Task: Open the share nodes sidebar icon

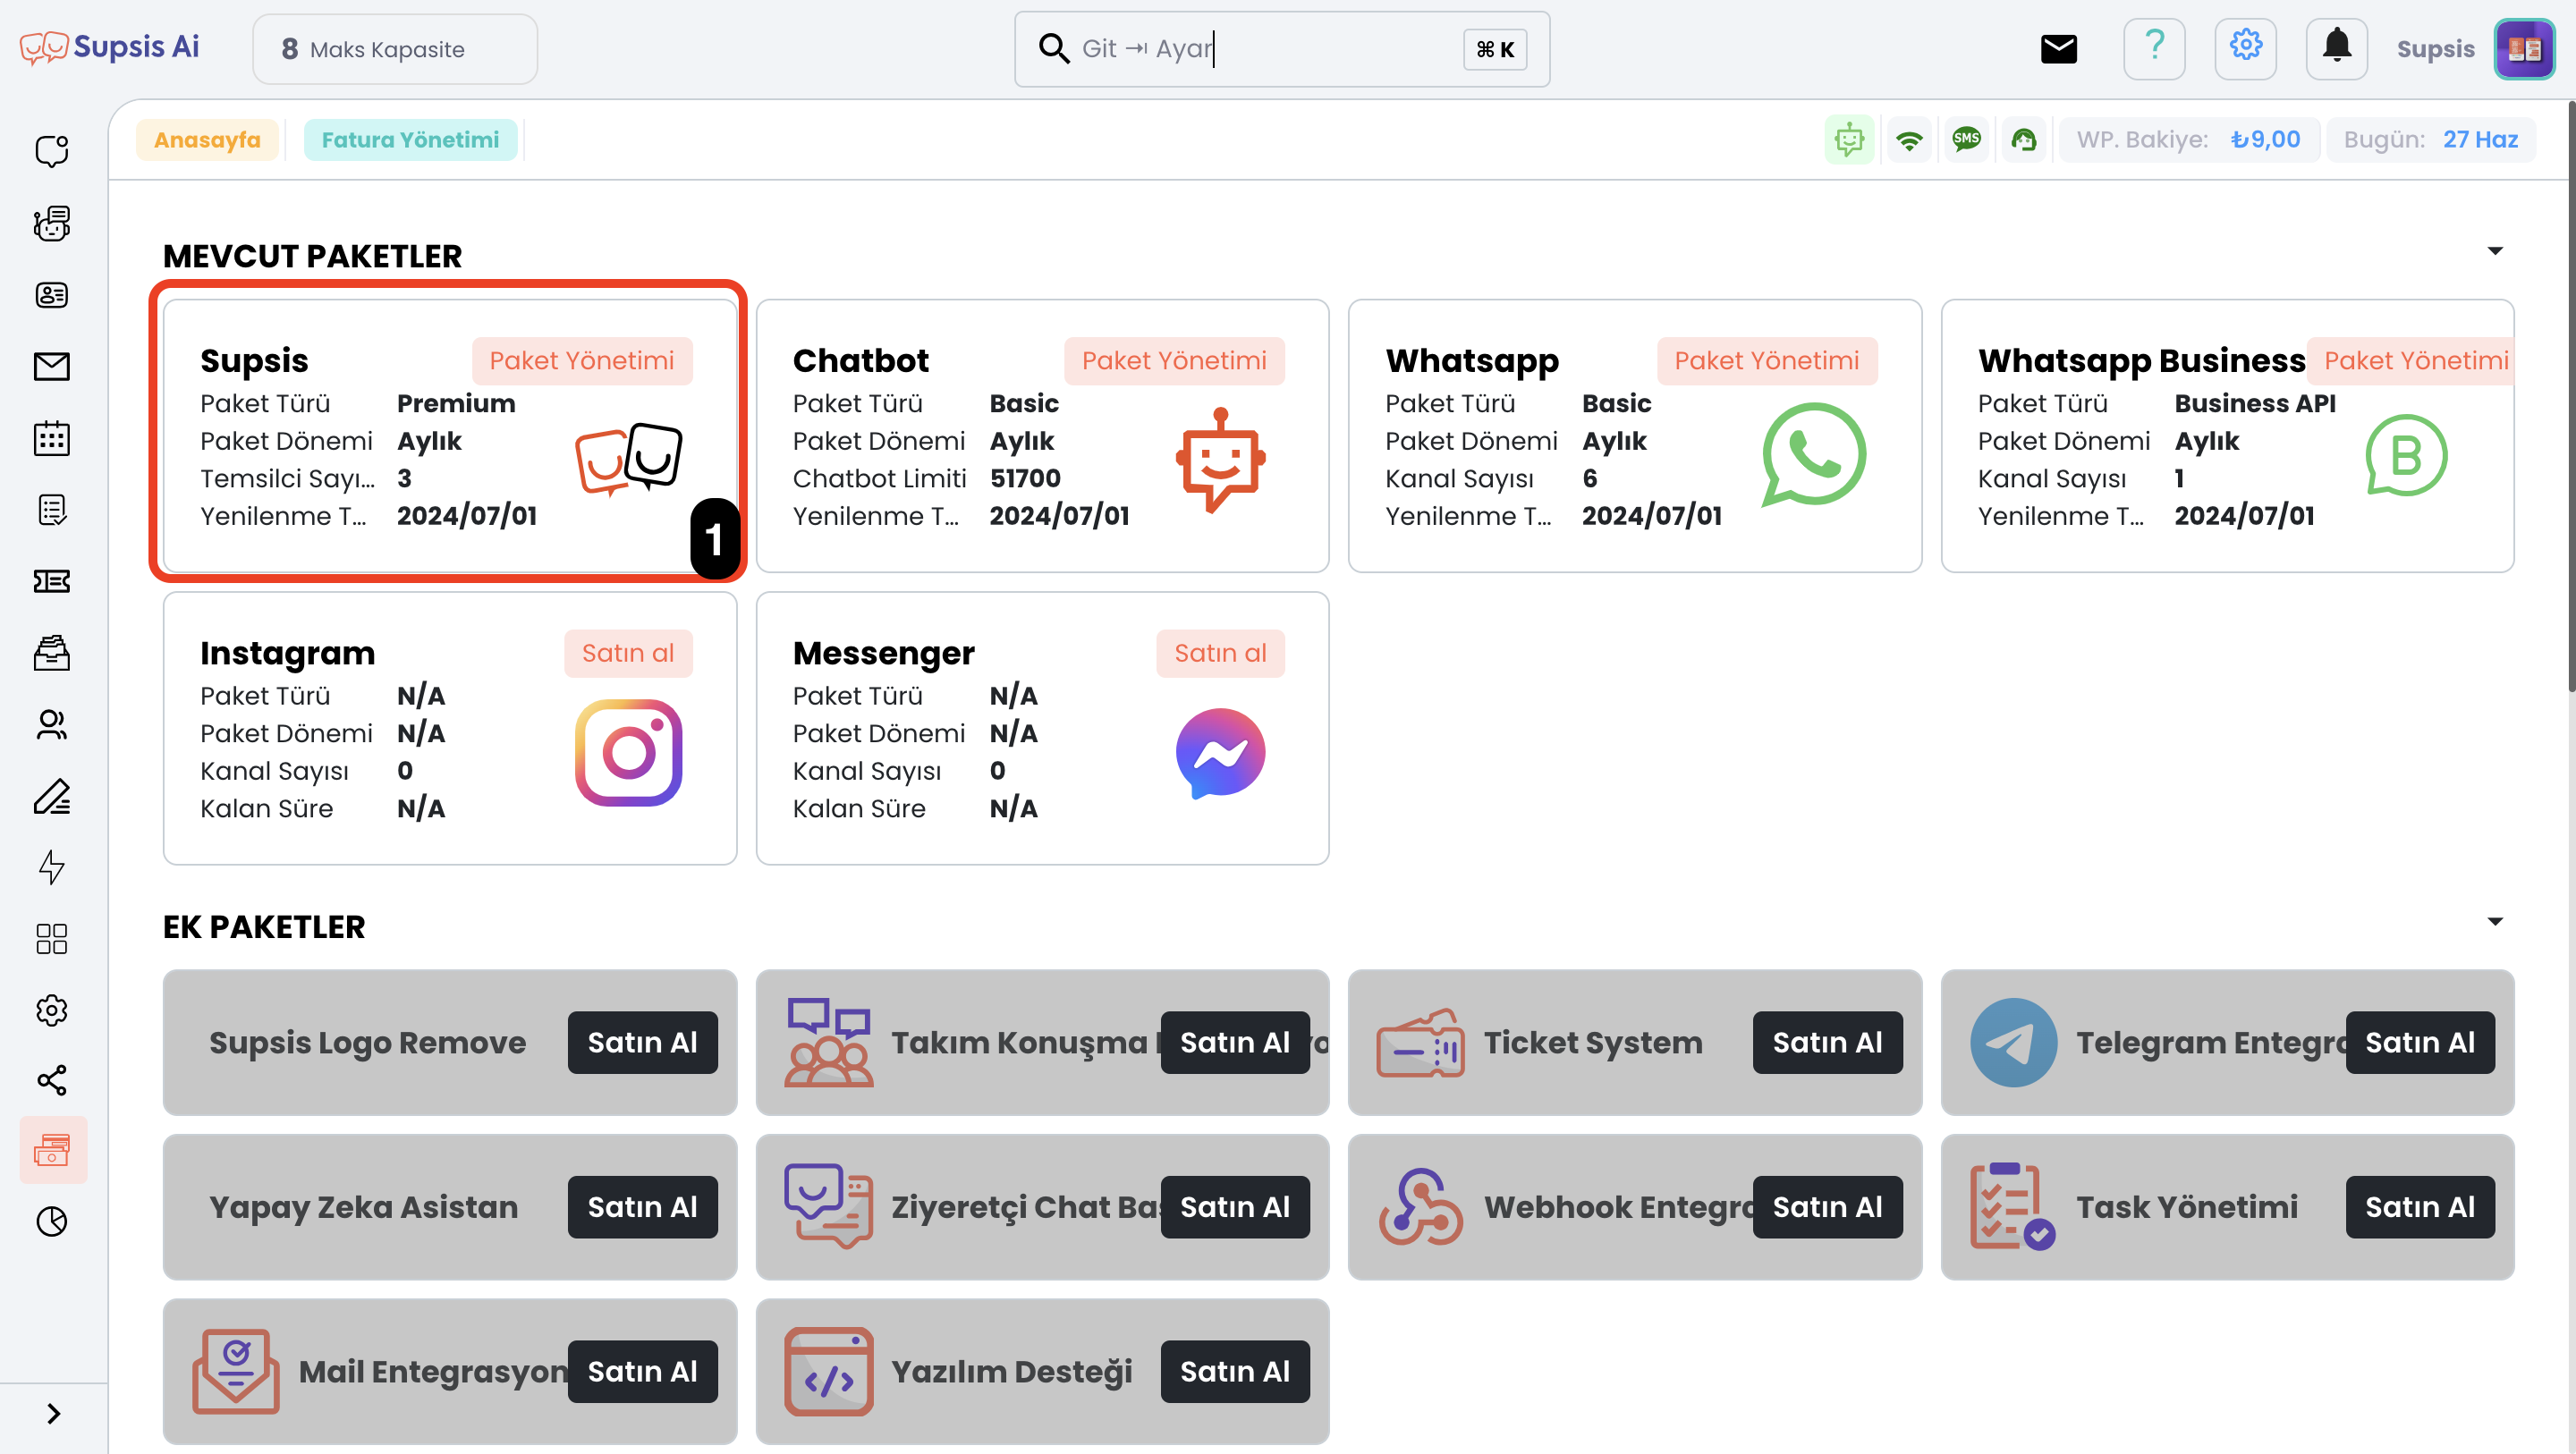Action: pos(52,1080)
